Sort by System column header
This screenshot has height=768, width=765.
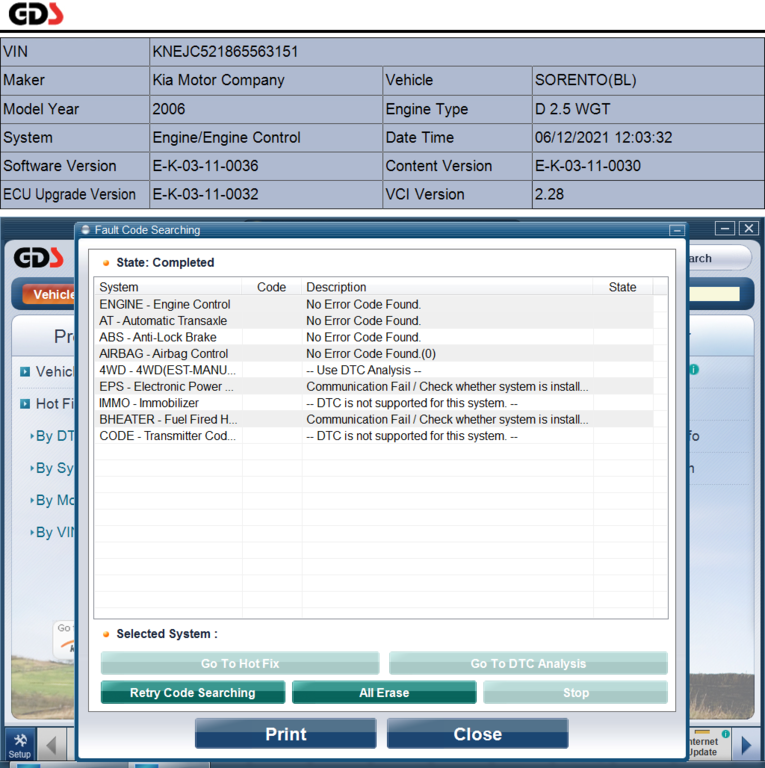pyautogui.click(x=168, y=287)
